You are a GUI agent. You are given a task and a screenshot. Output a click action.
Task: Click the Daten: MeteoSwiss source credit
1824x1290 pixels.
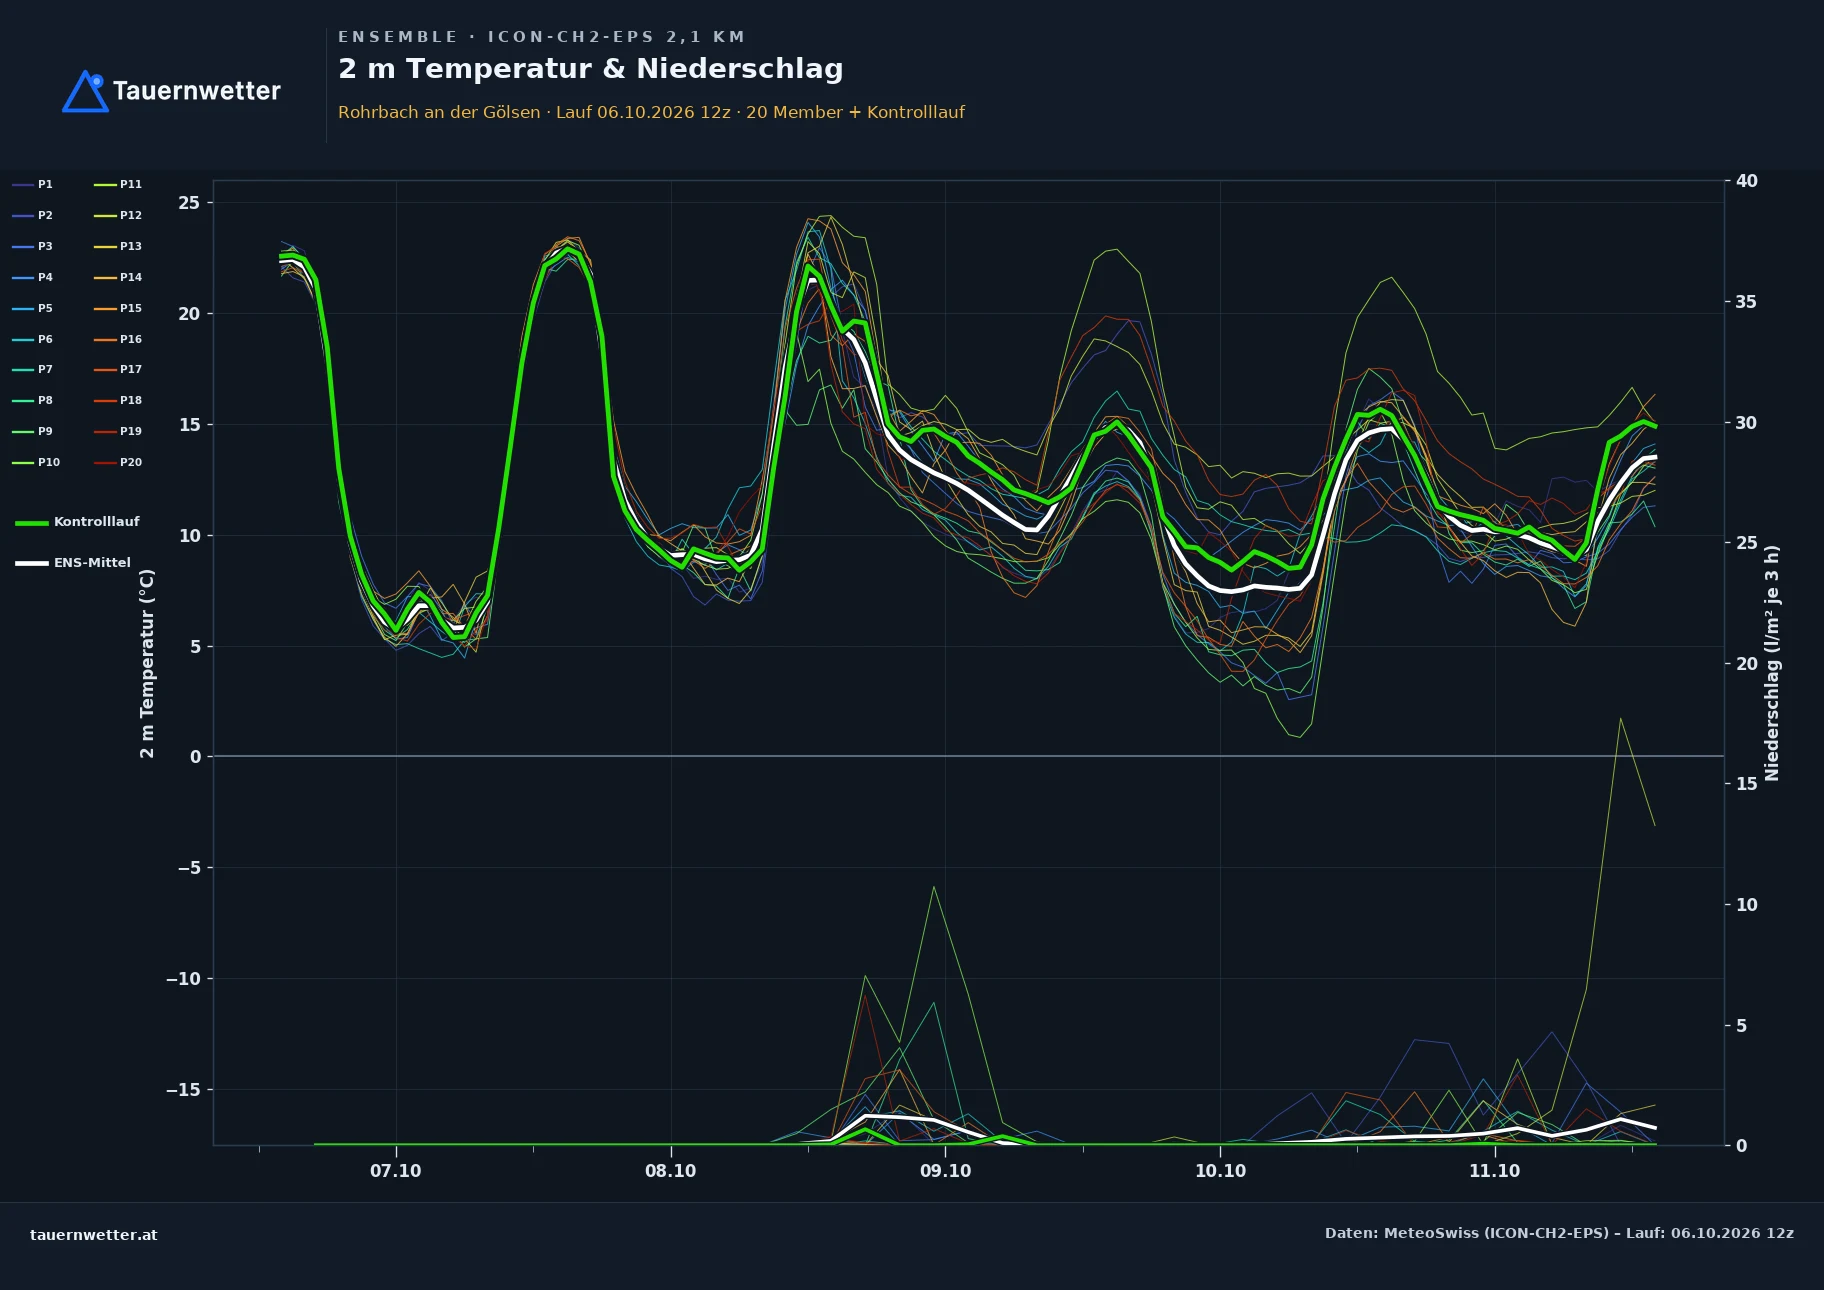(x=1559, y=1233)
